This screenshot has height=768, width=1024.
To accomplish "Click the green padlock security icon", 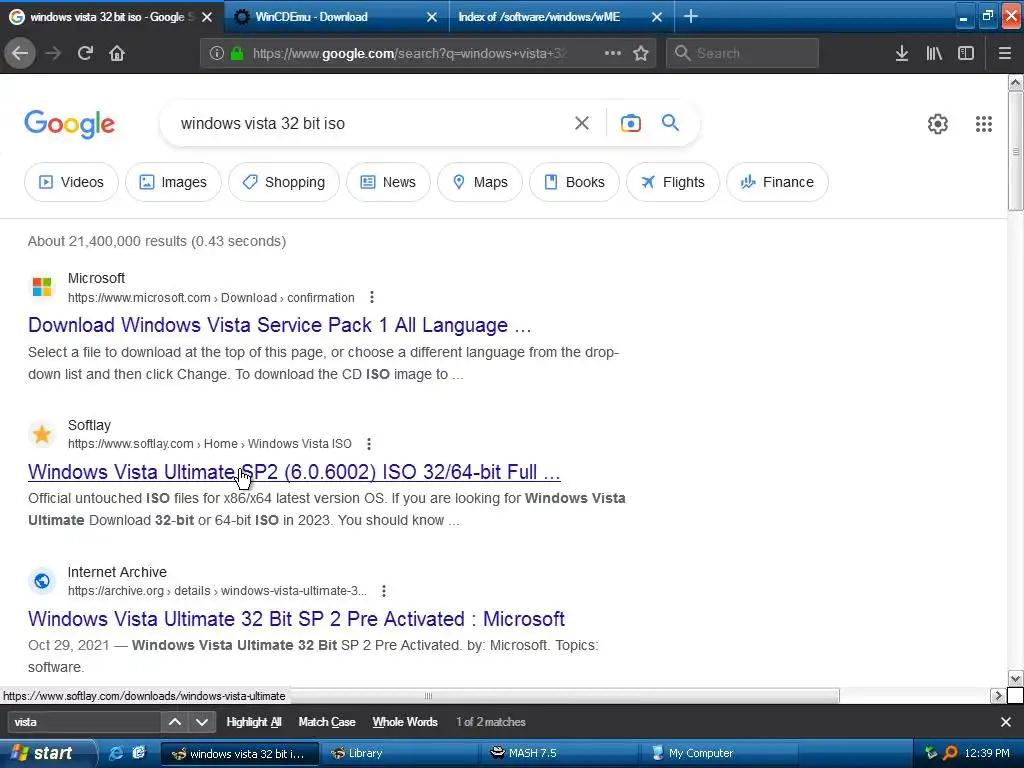I will (x=237, y=53).
